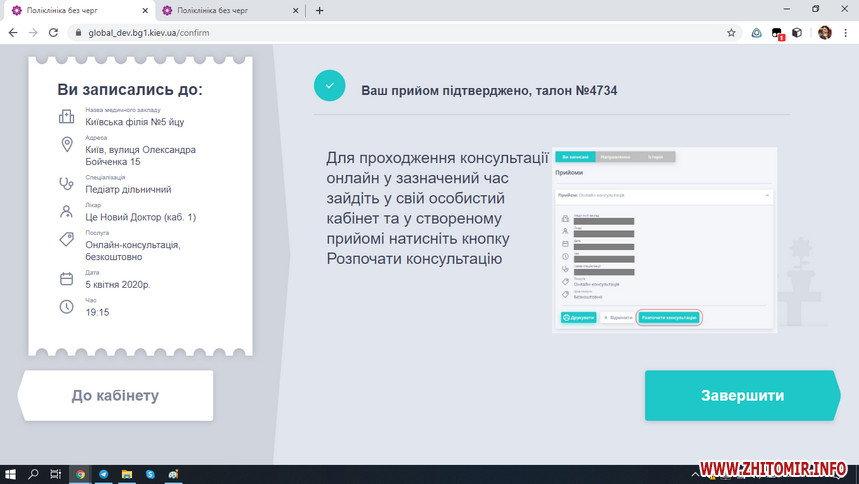Open a new browser tab

[320, 10]
